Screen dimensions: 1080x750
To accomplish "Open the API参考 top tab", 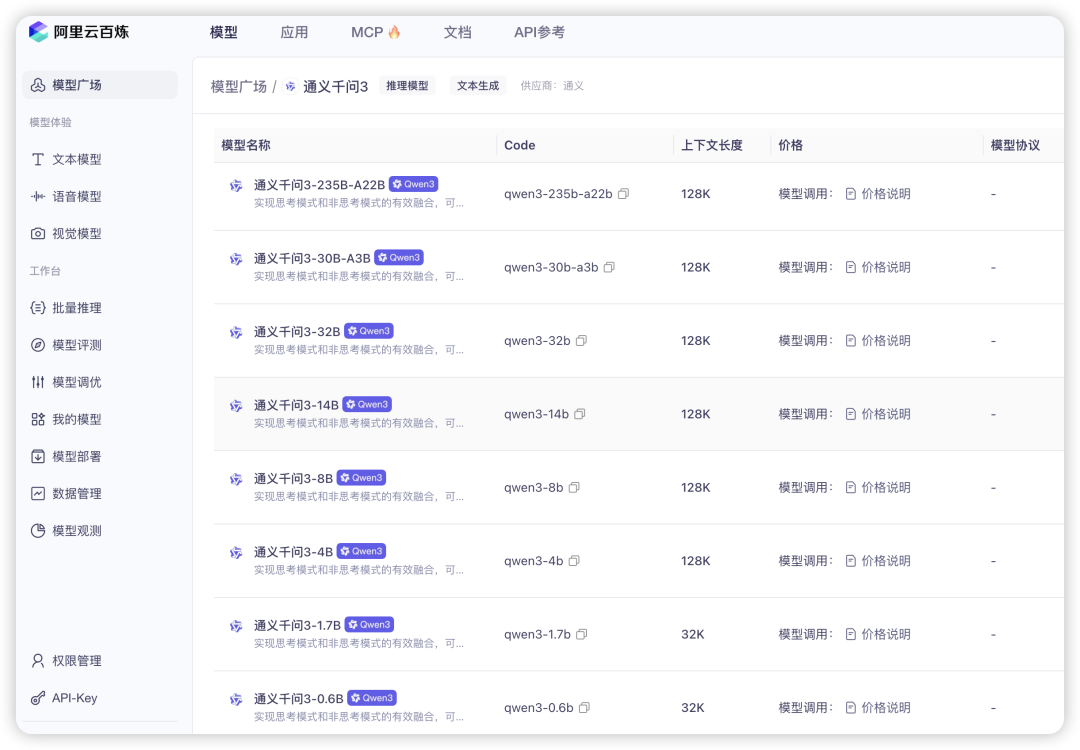I will click(x=539, y=32).
